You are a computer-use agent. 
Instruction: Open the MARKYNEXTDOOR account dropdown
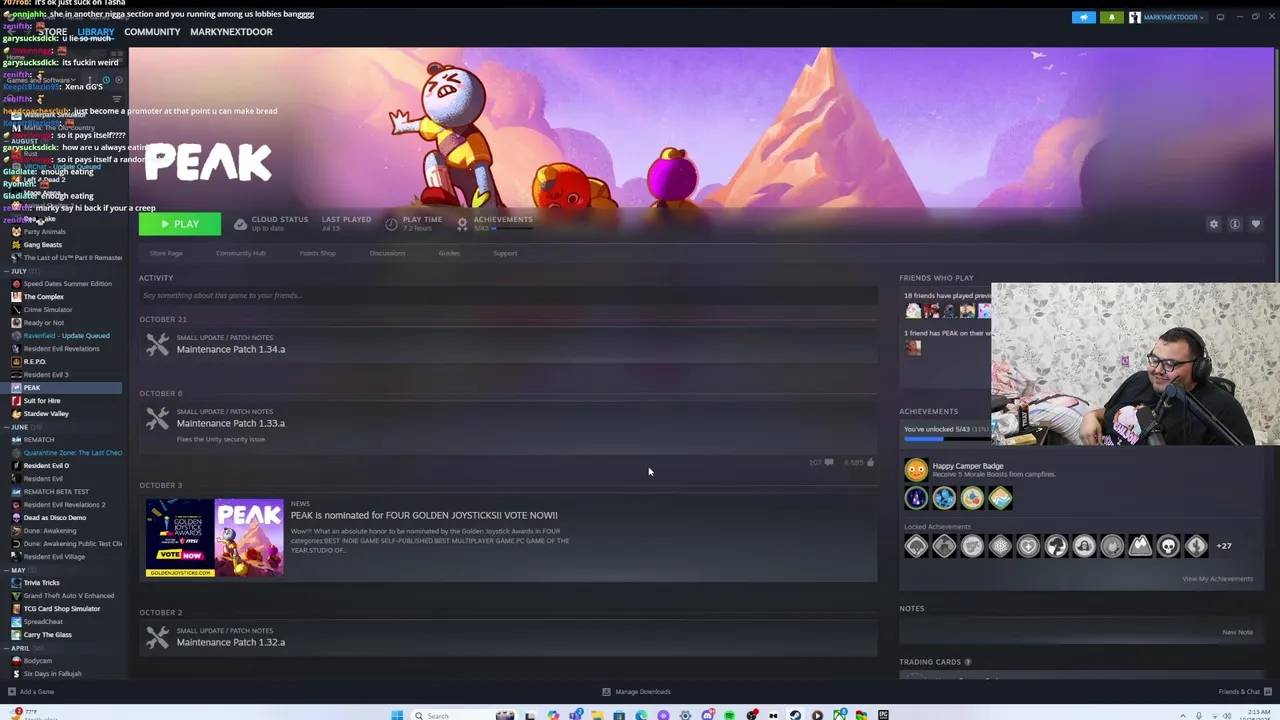point(1168,17)
